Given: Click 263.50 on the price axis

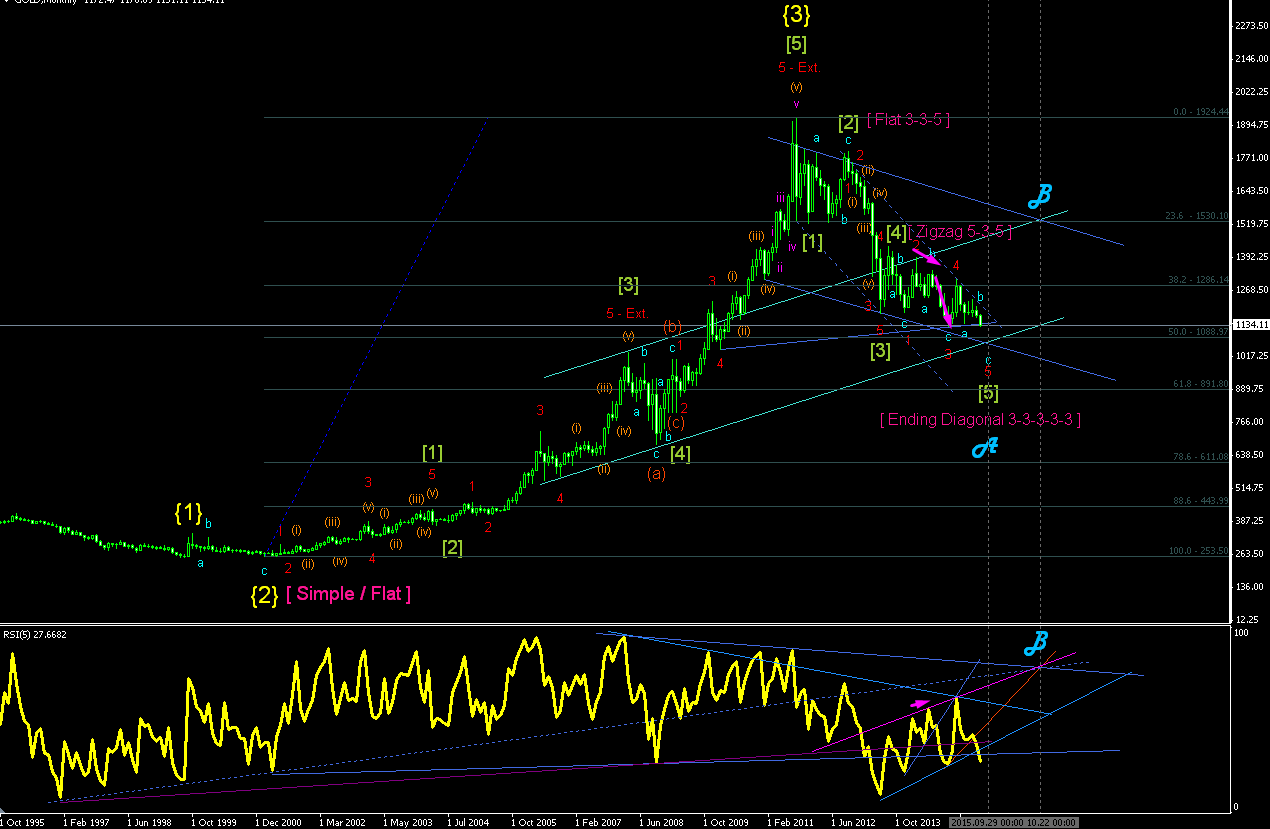Looking at the screenshot, I should pos(1250,553).
